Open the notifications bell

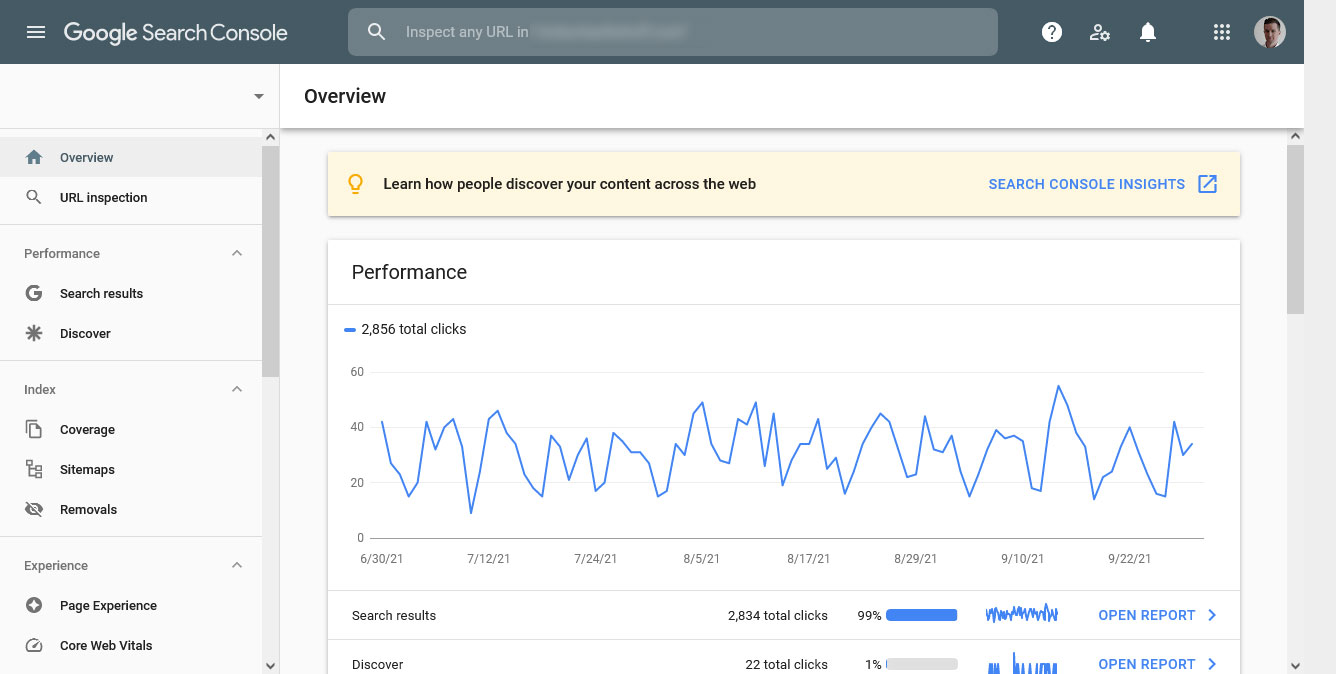[x=1148, y=32]
